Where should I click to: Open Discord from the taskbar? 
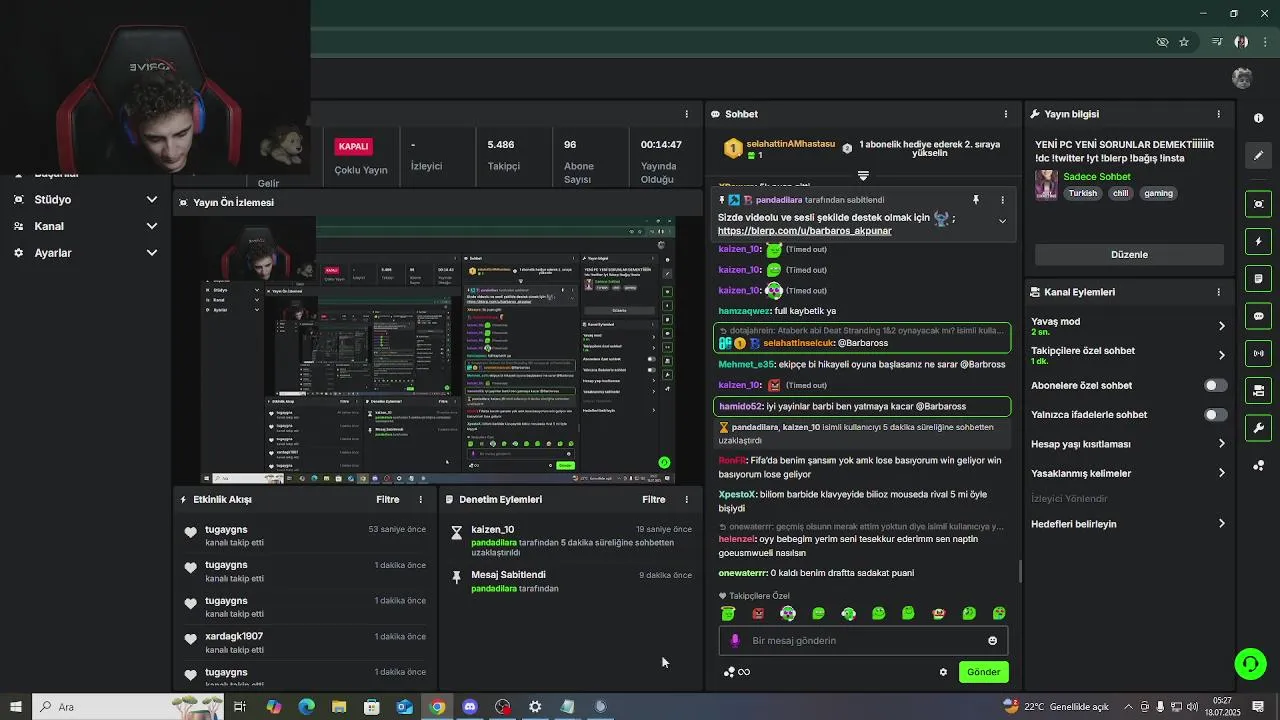pos(470,707)
